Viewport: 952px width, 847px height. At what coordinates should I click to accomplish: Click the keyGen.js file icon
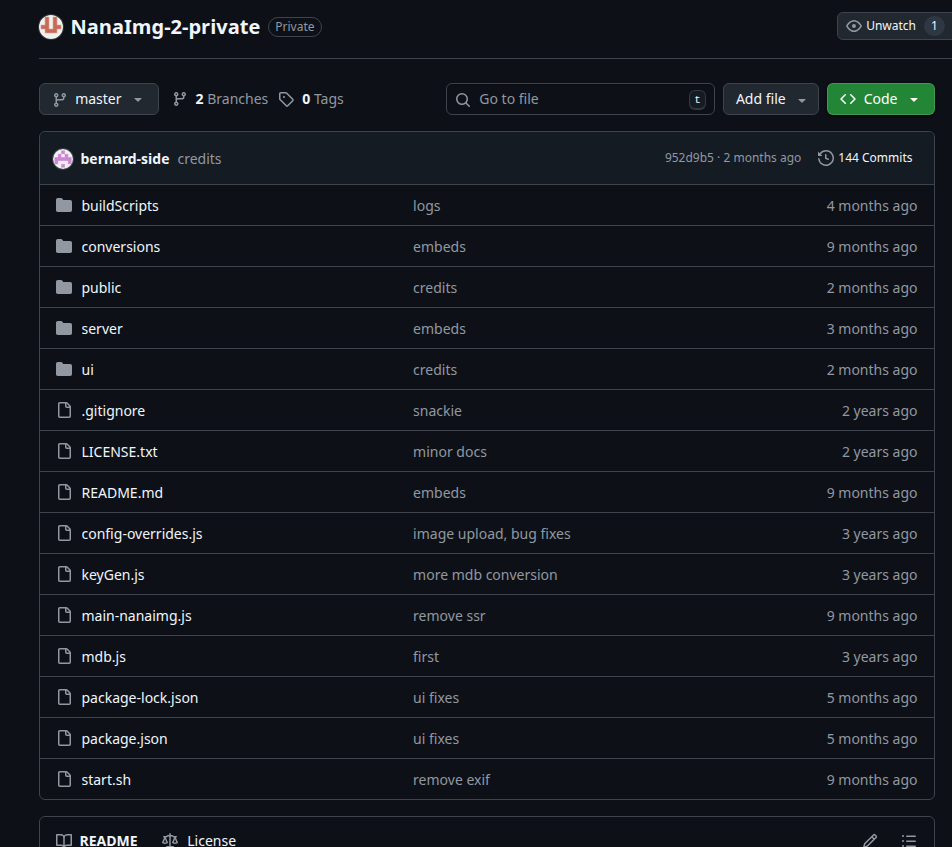point(64,574)
